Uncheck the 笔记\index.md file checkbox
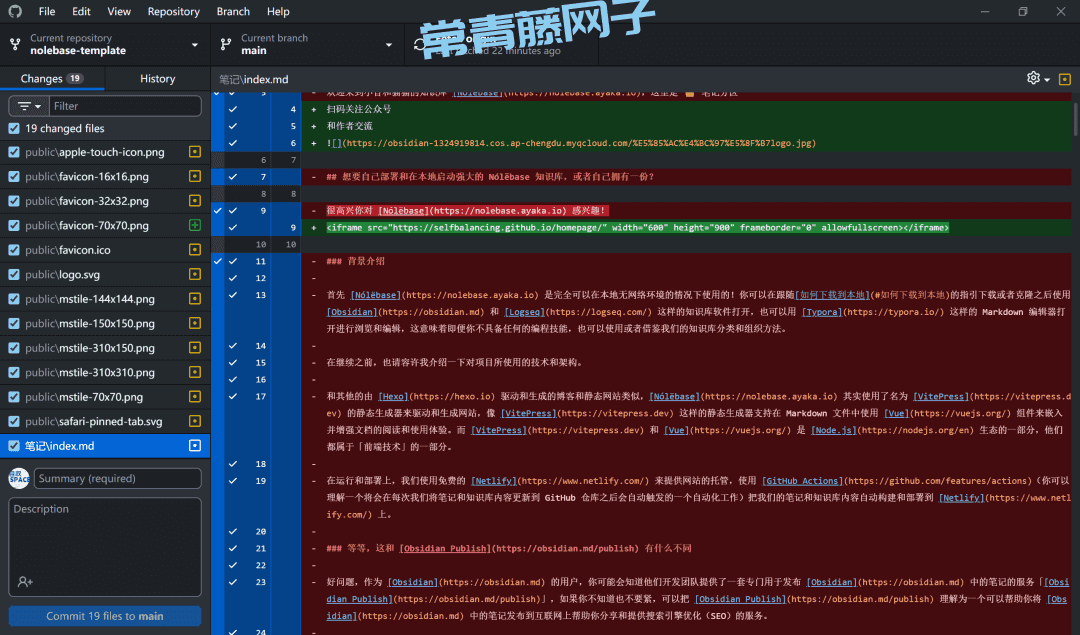Screen dimensions: 1080x635 coord(14,446)
